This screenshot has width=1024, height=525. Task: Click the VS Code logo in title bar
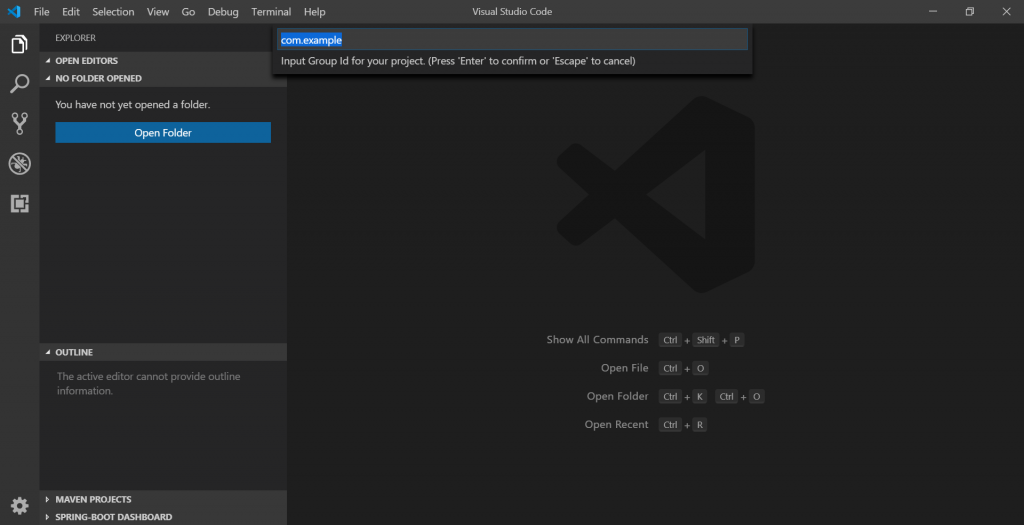14,12
